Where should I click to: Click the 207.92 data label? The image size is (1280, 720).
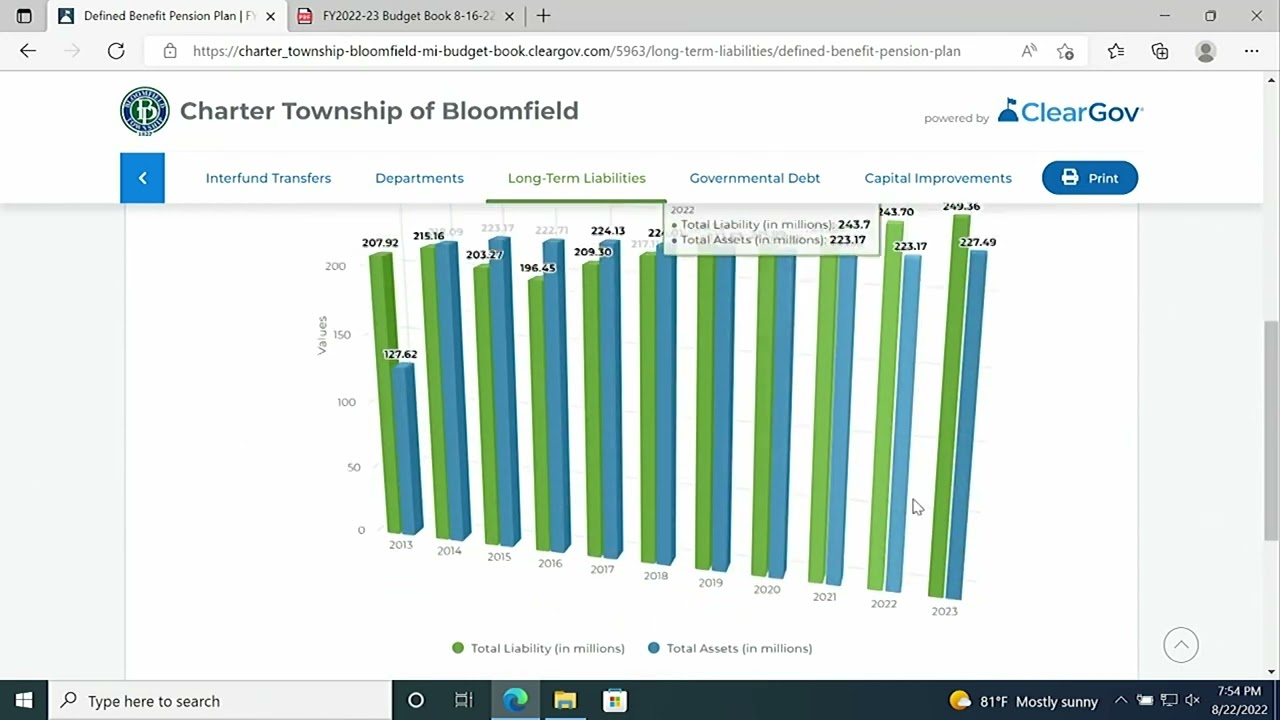380,243
